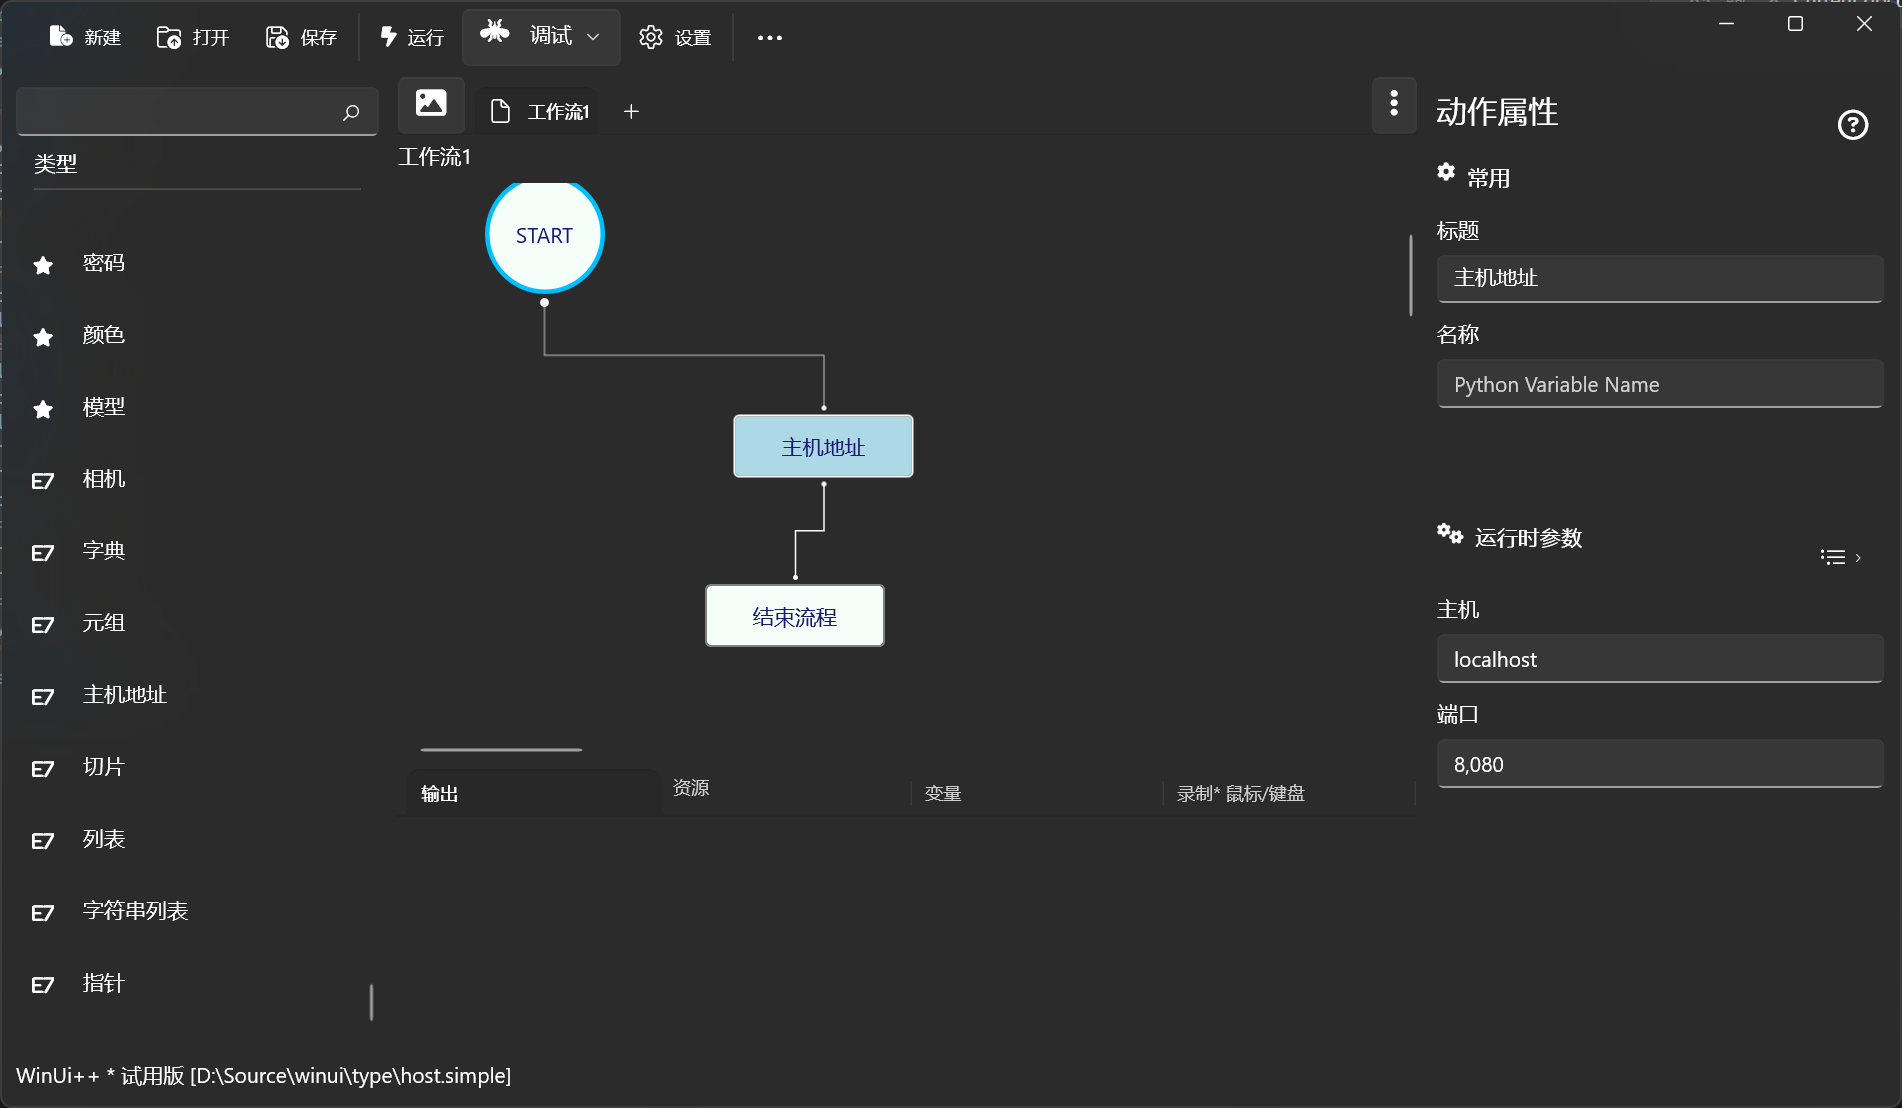Viewport: 1902px width, 1108px height.
Task: Select the 字典 type in the list
Action: point(103,551)
